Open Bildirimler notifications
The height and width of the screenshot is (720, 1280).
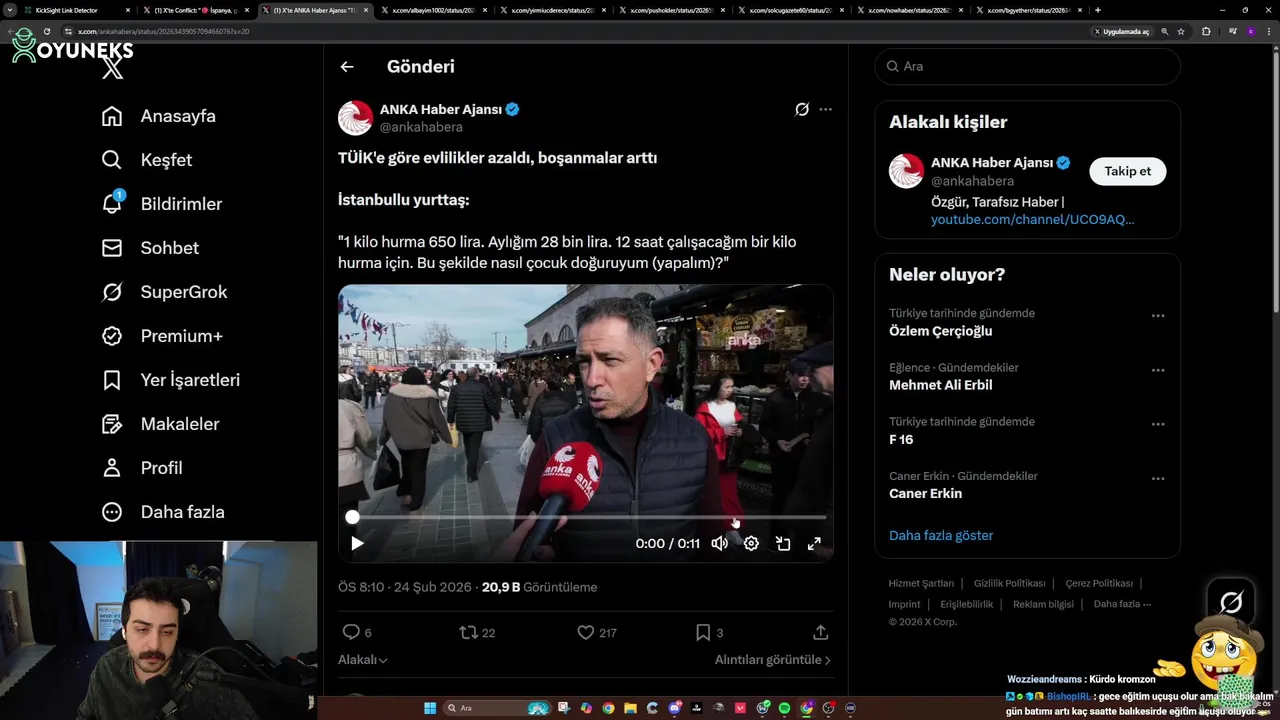(x=162, y=204)
